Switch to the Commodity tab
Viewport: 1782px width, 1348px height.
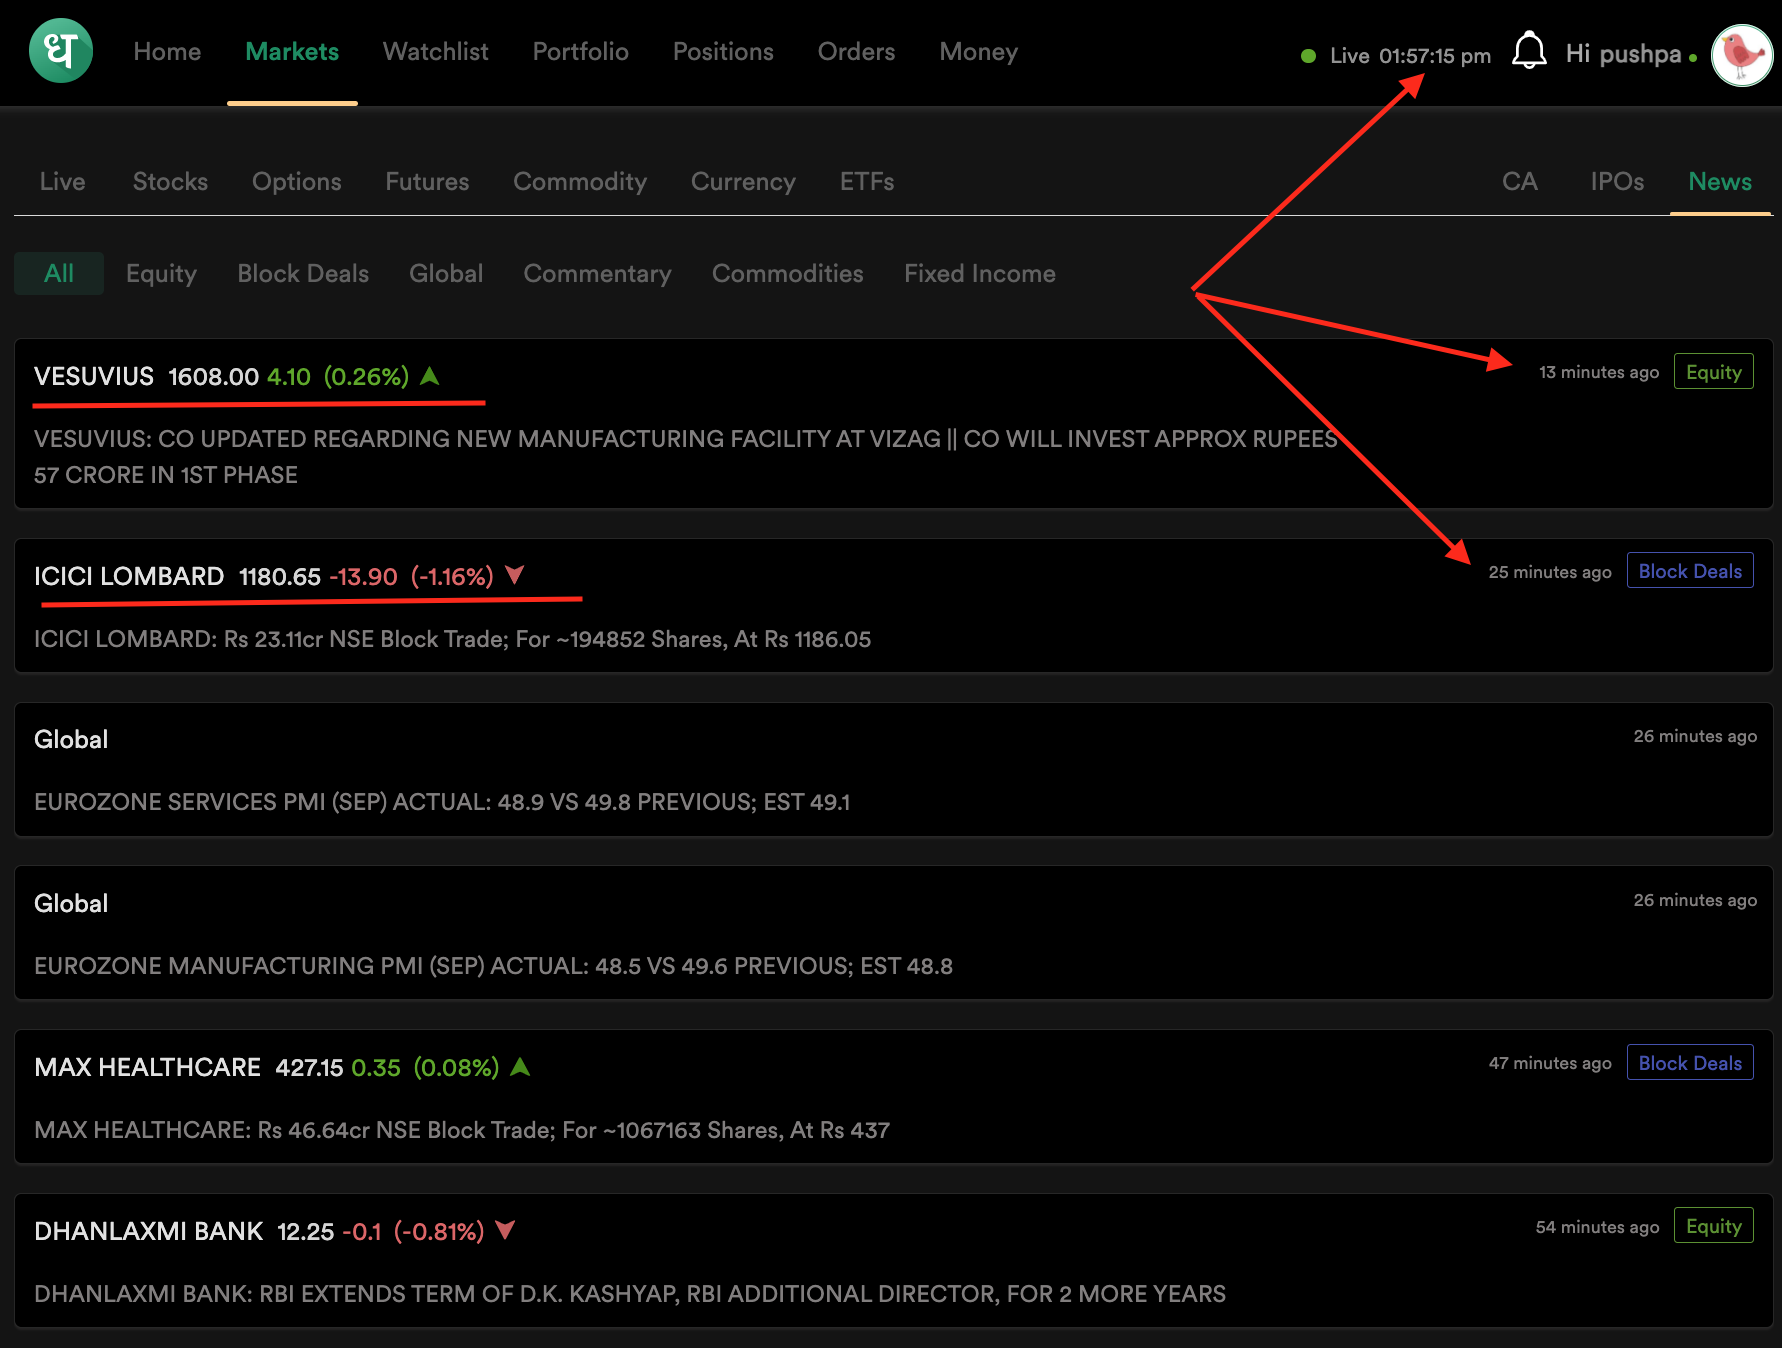(580, 181)
